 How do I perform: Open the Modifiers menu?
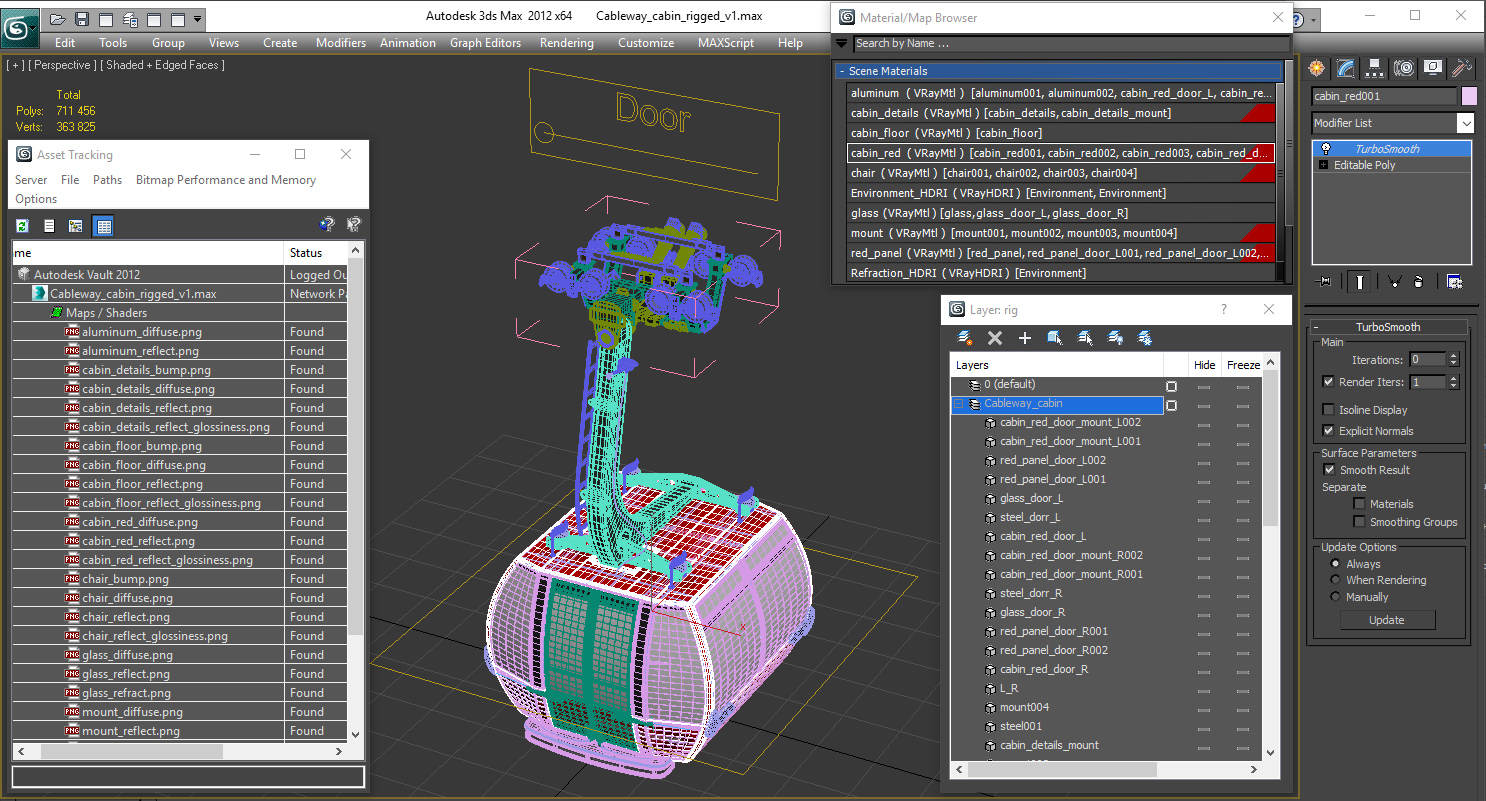click(340, 43)
